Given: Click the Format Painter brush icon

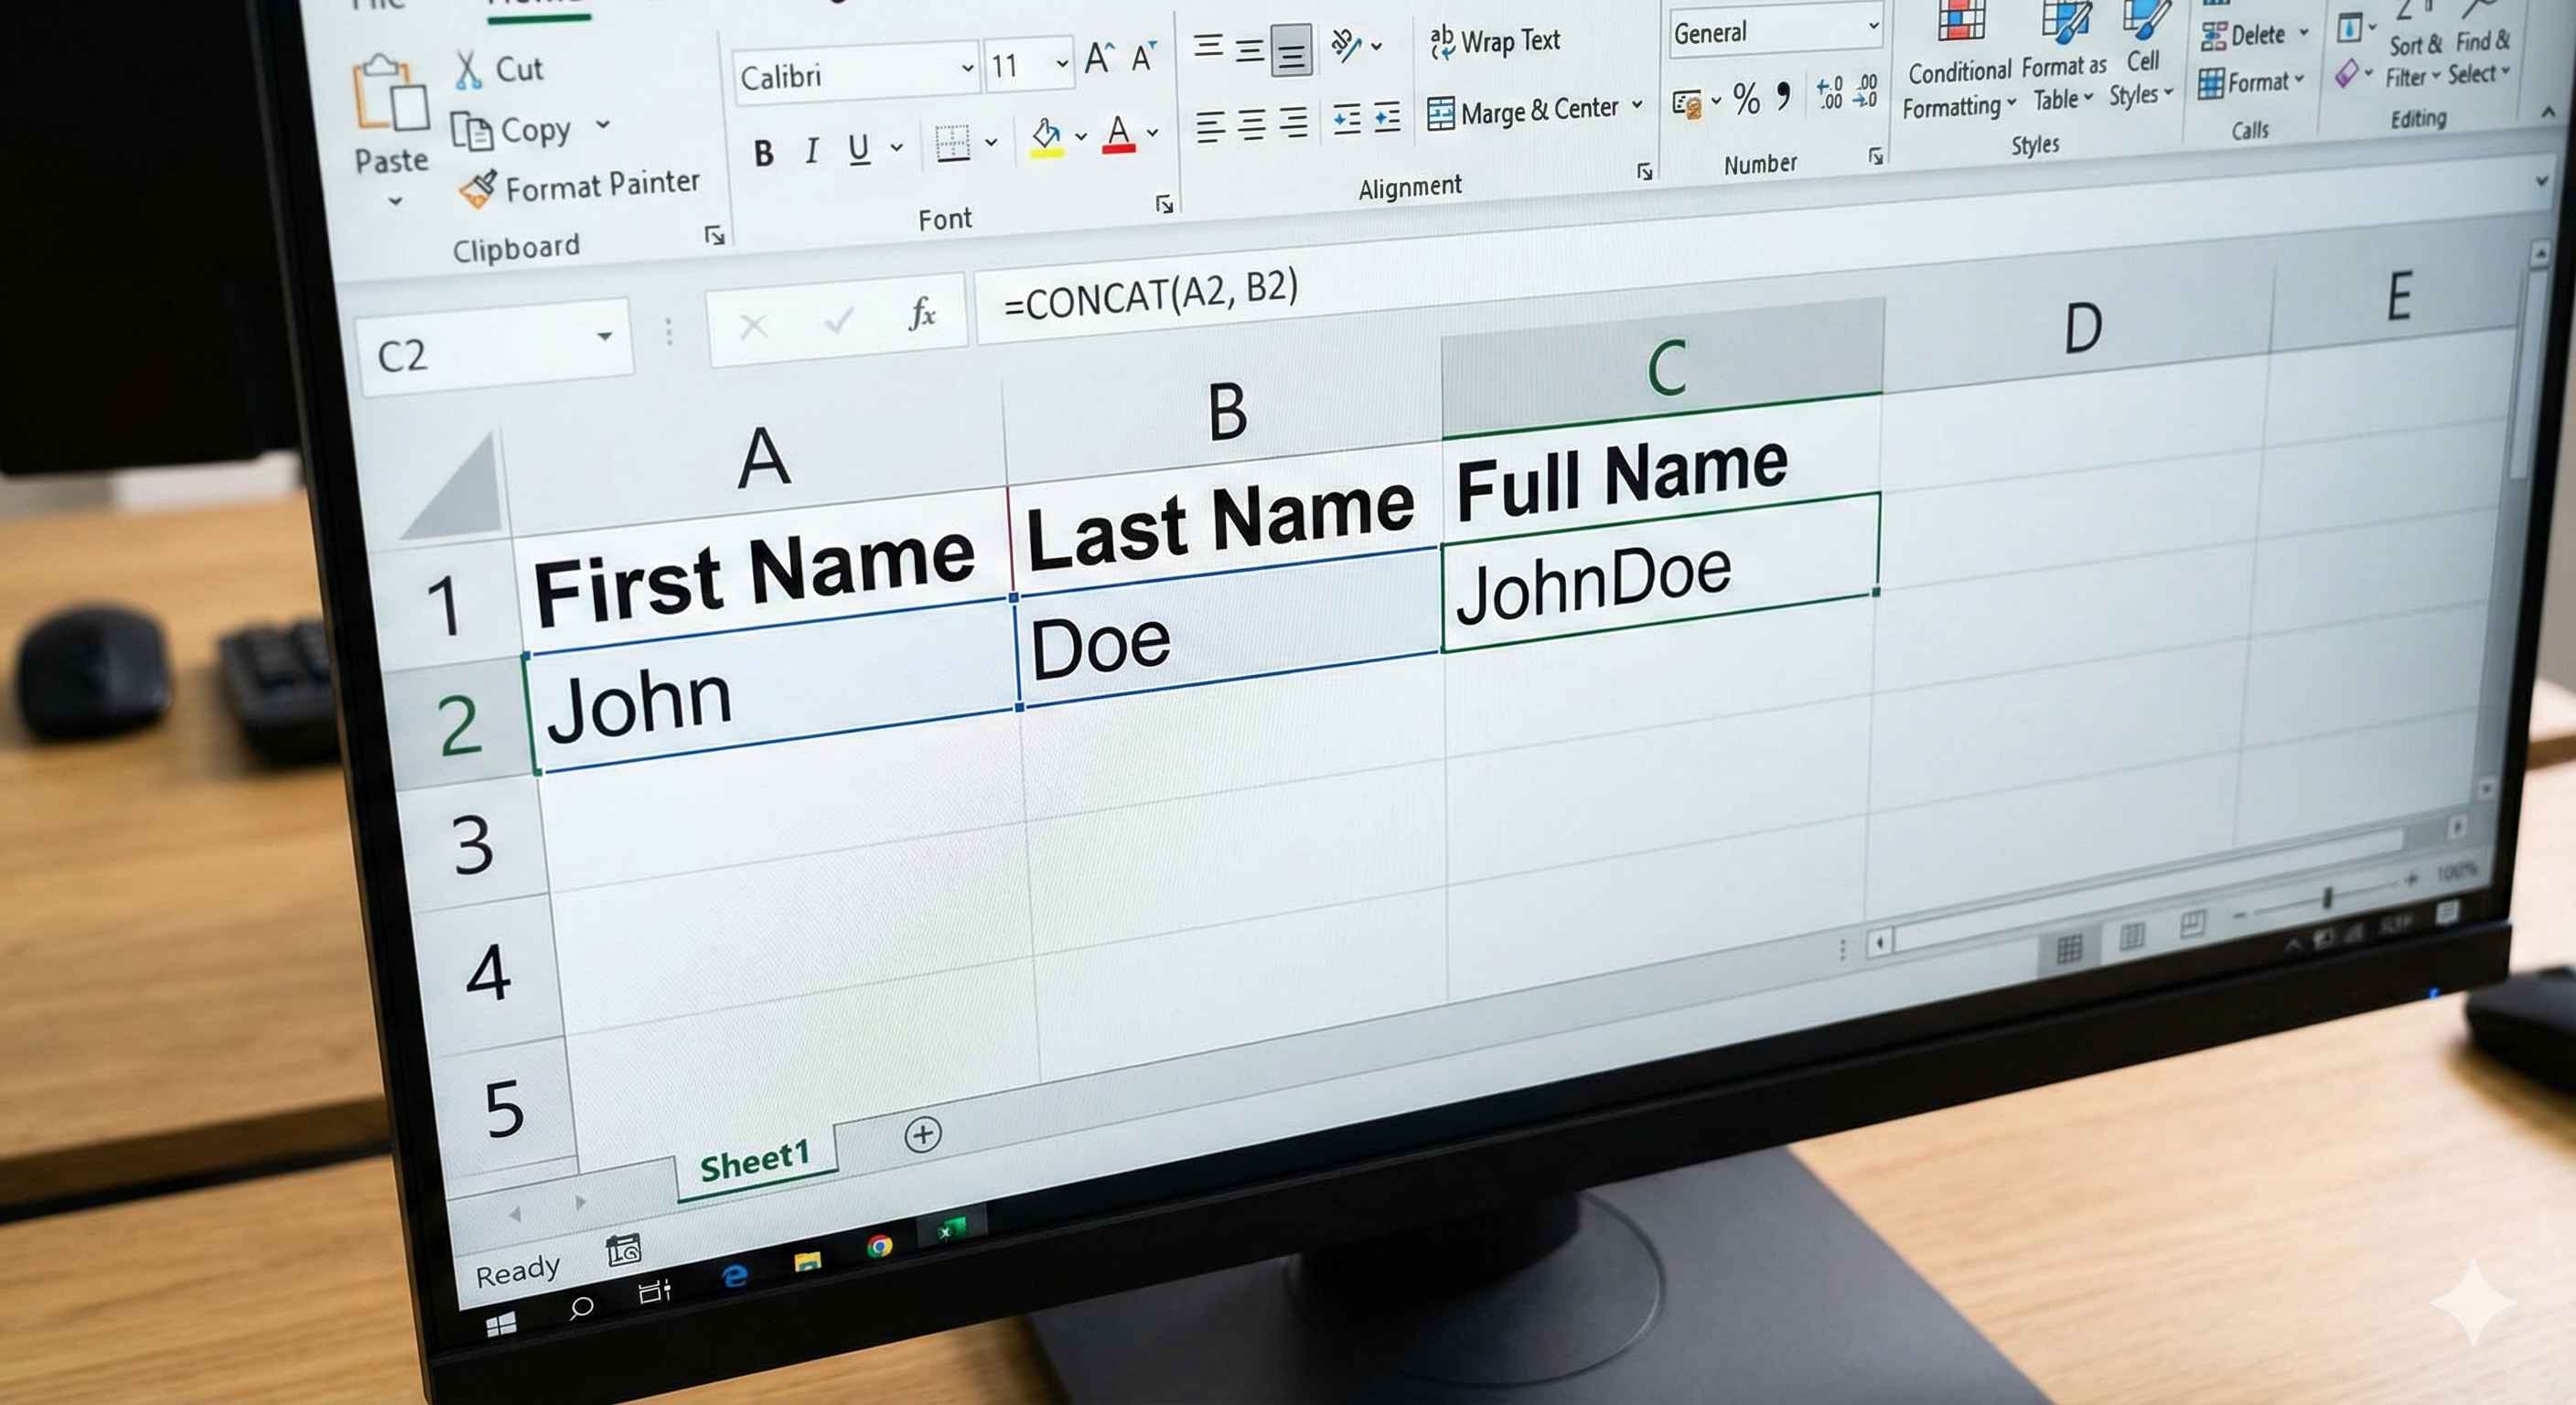Looking at the screenshot, I should coord(478,189).
